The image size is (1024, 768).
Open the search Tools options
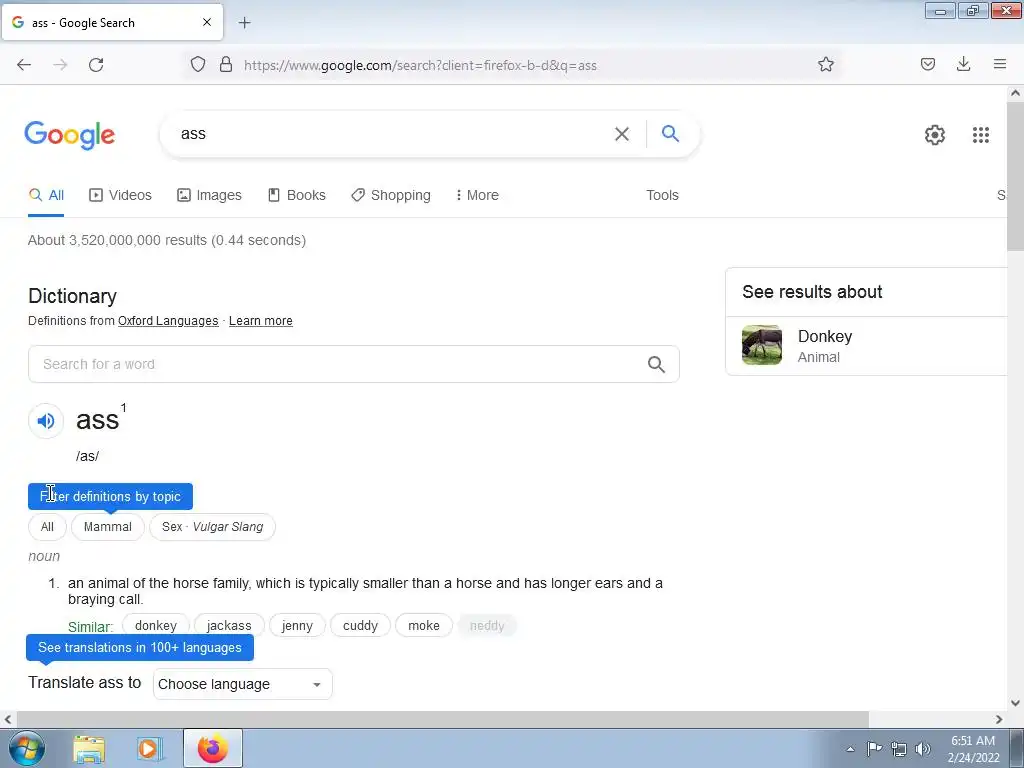pos(662,195)
